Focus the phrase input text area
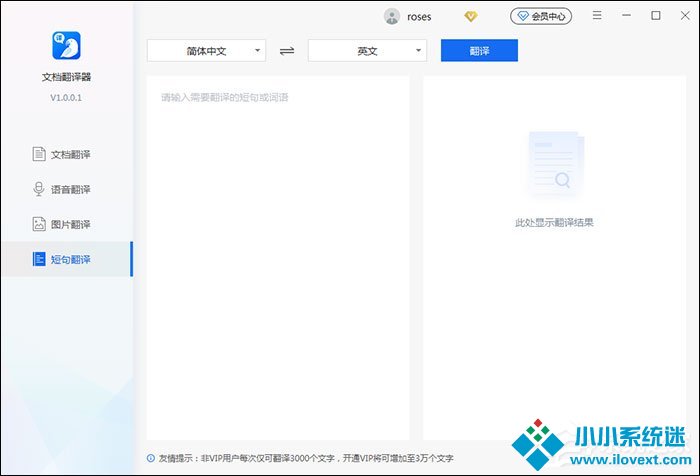The width and height of the screenshot is (700, 476). click(x=277, y=250)
